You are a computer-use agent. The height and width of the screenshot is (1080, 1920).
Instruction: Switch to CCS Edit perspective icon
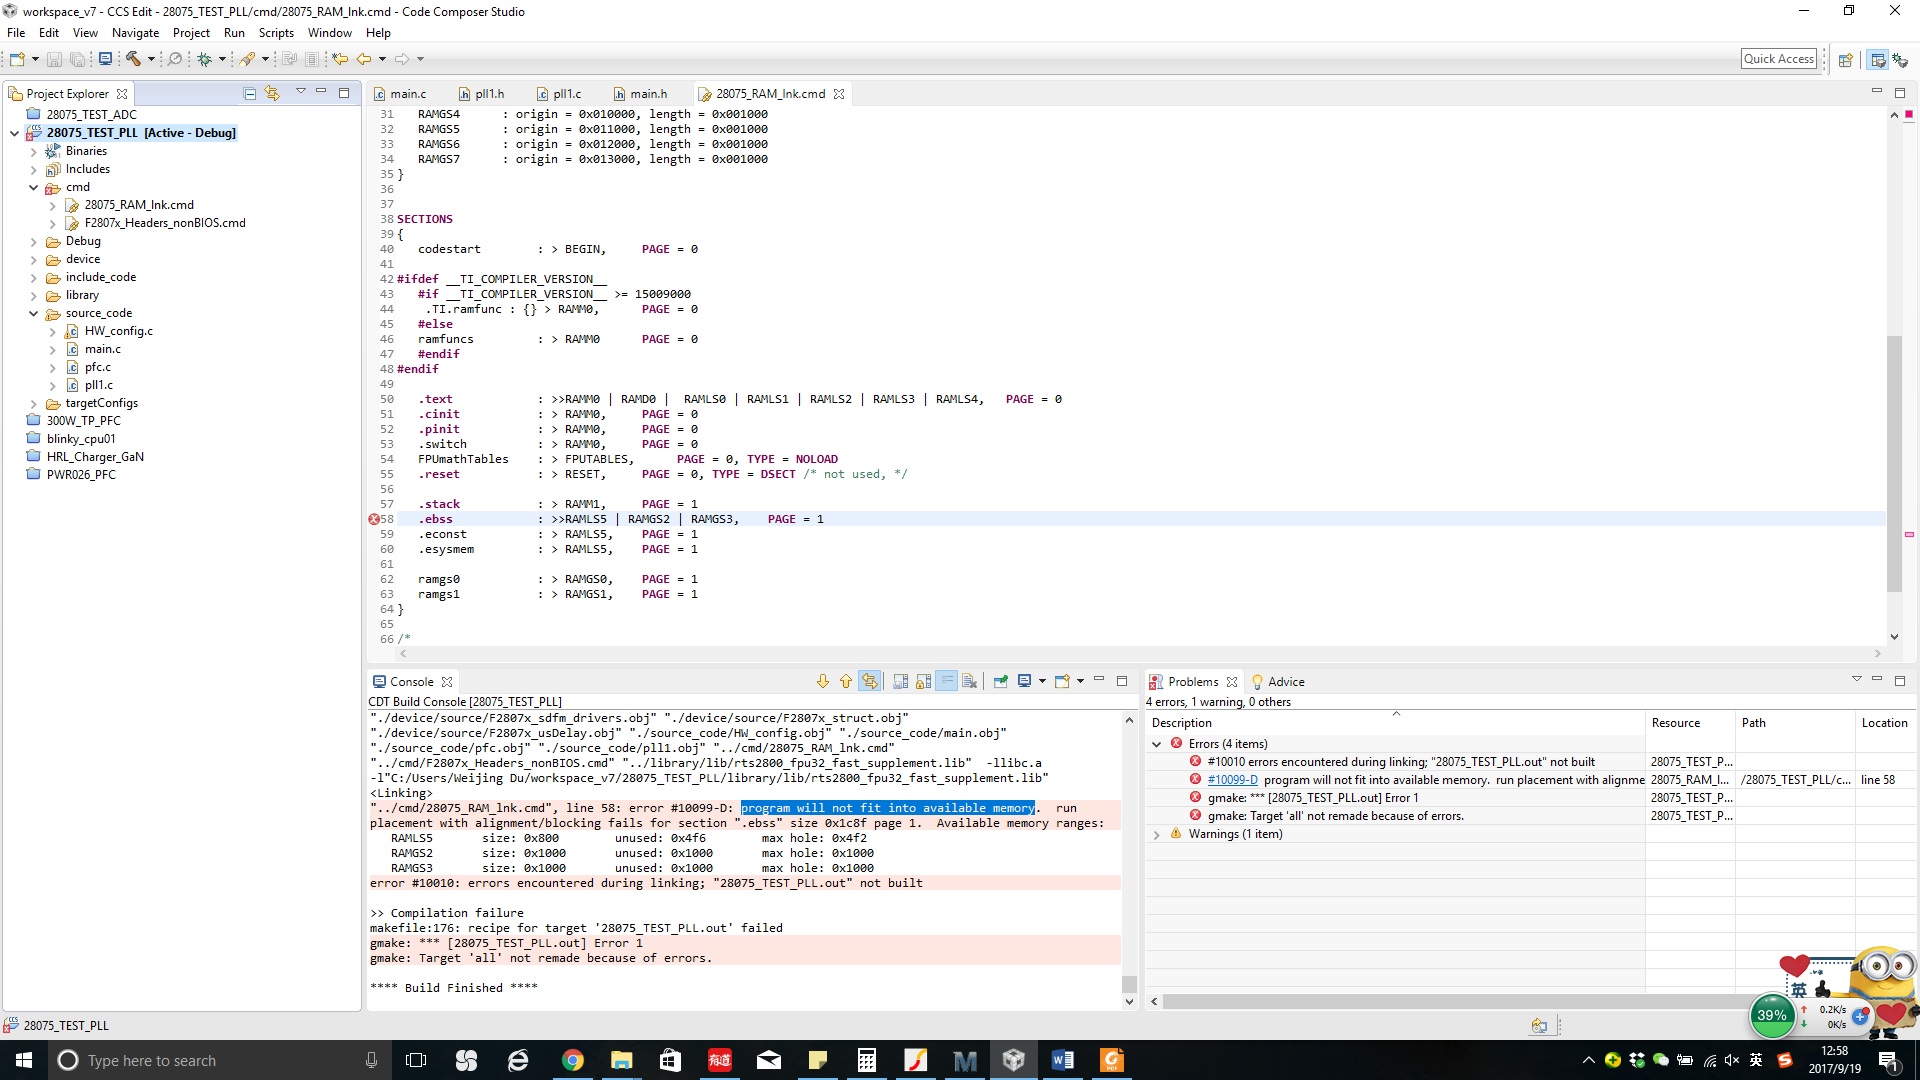click(1878, 60)
